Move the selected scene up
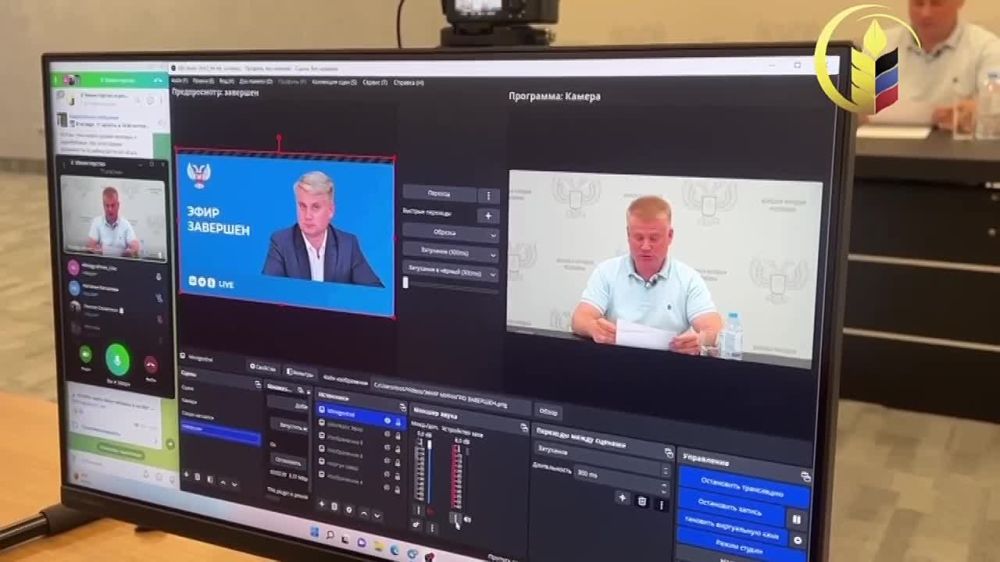 point(223,482)
